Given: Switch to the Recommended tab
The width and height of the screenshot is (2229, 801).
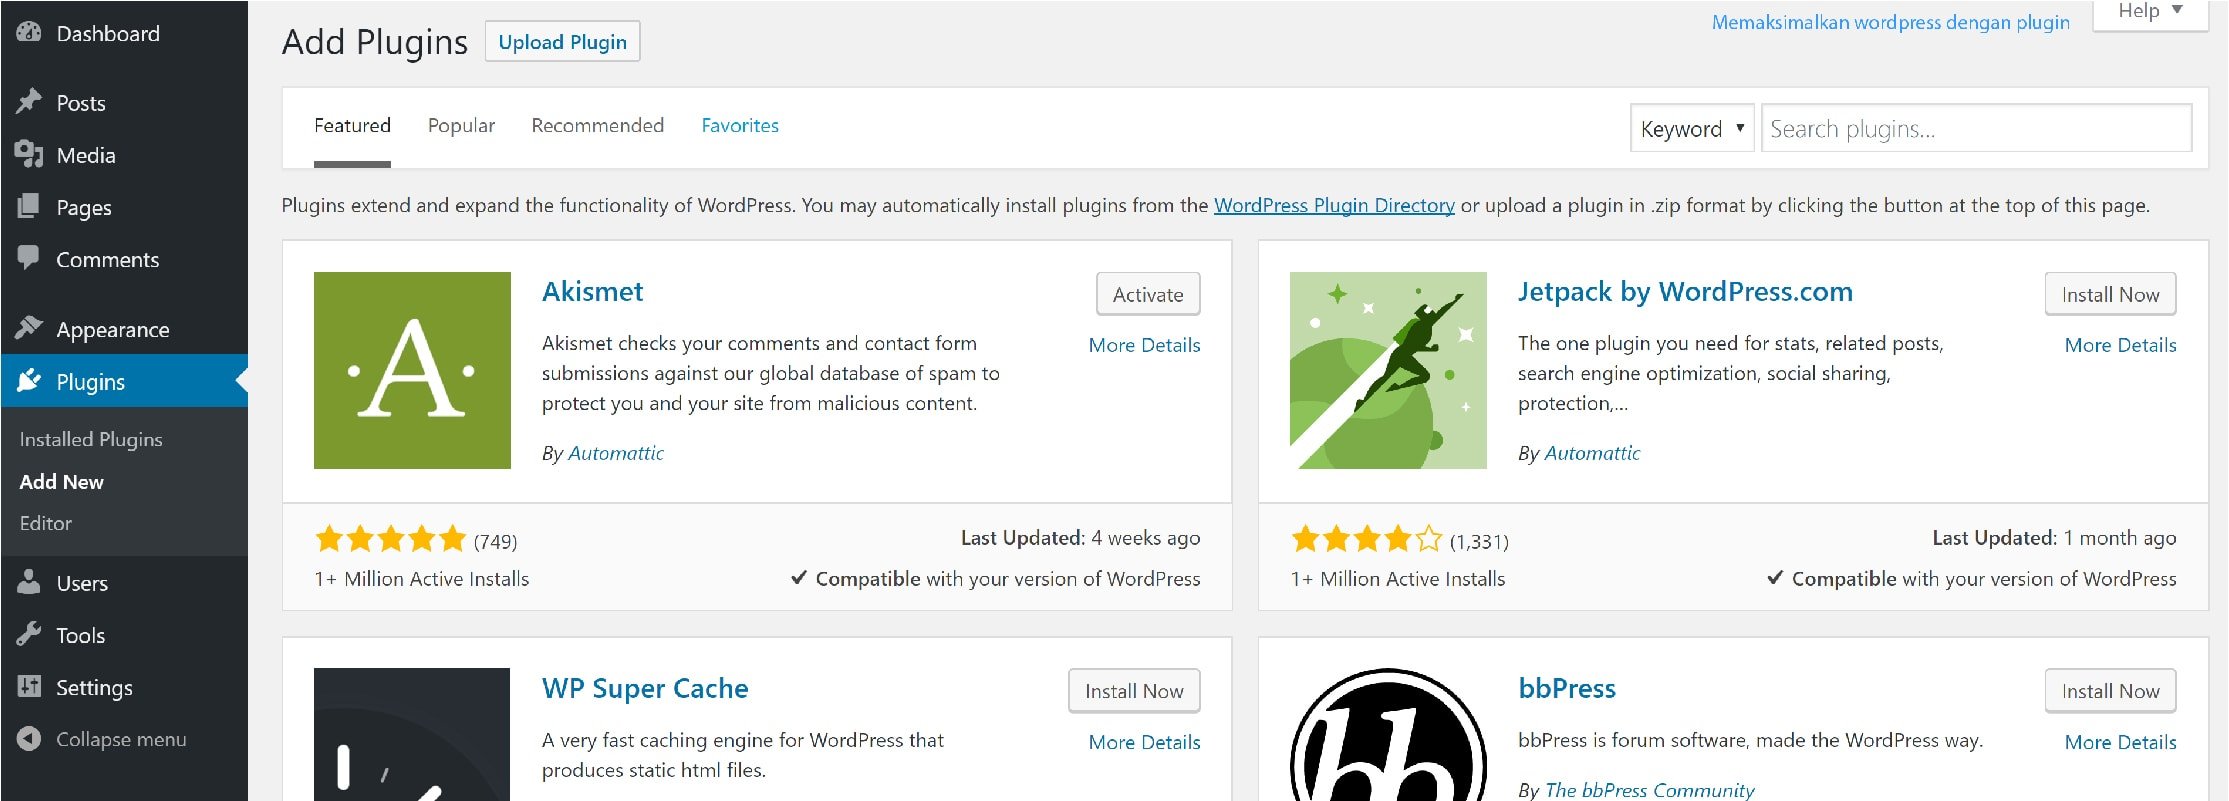Looking at the screenshot, I should tap(597, 126).
